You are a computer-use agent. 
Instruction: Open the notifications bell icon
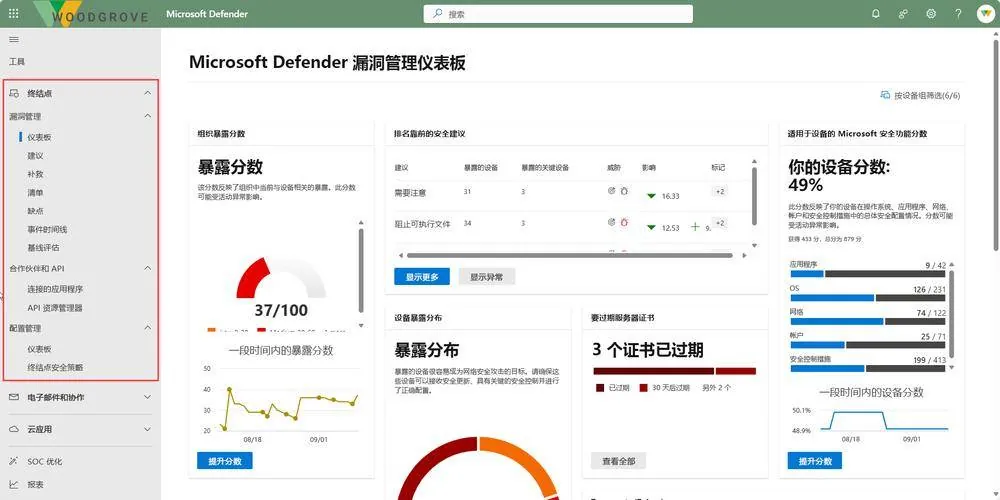pos(876,13)
